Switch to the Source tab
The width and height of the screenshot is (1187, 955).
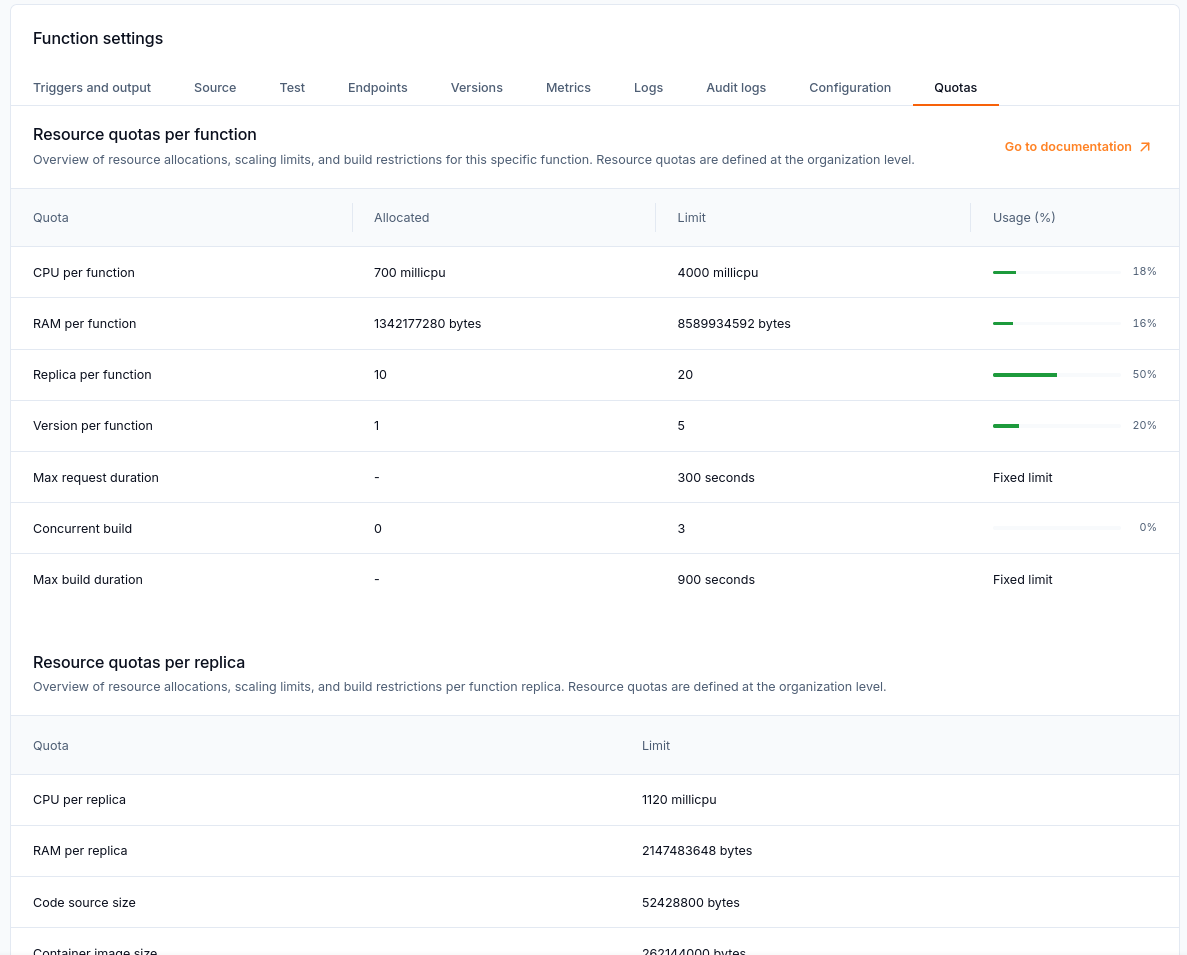tap(215, 88)
